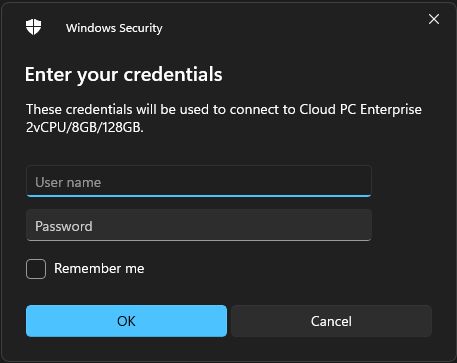Focus the User name field
Viewport: 457px width, 363px height.
[199, 181]
